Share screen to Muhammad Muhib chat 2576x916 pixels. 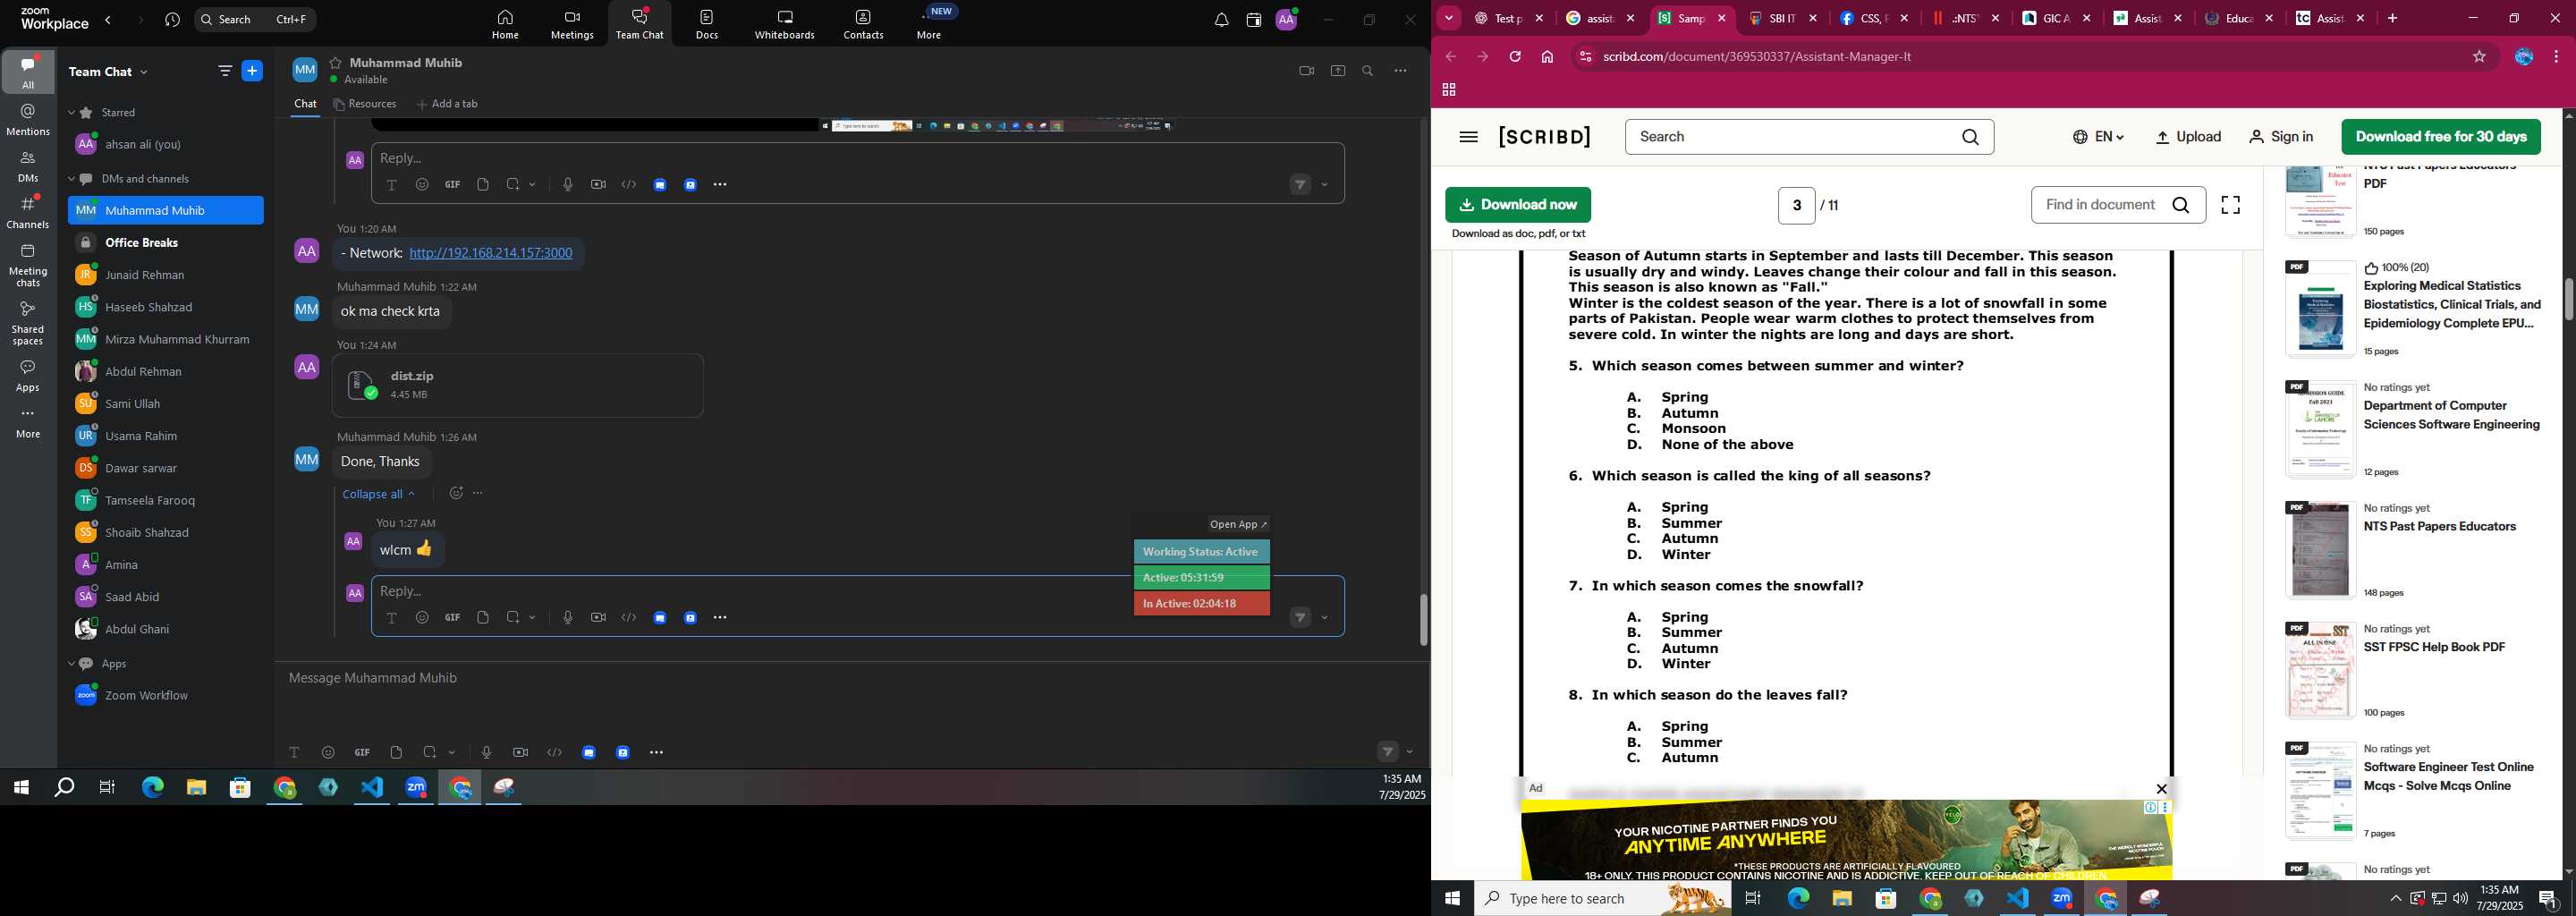(x=1338, y=71)
